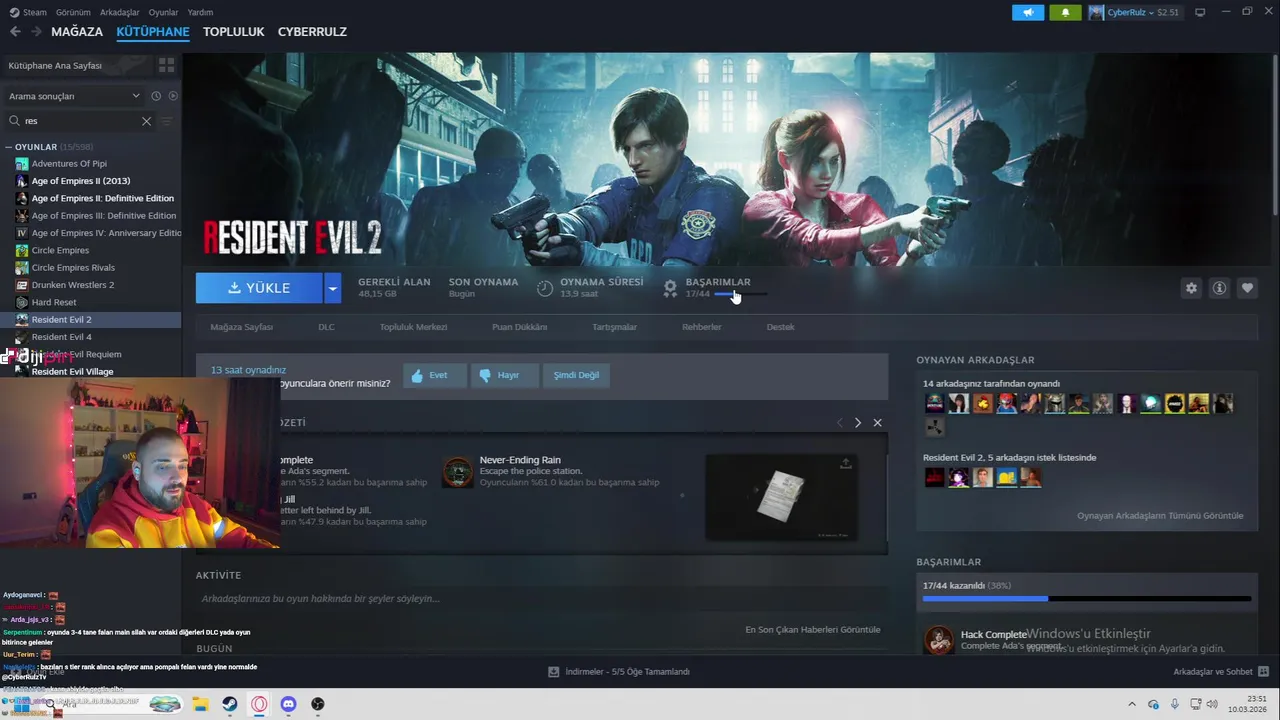Open Tartışmalar link

pyautogui.click(x=614, y=327)
